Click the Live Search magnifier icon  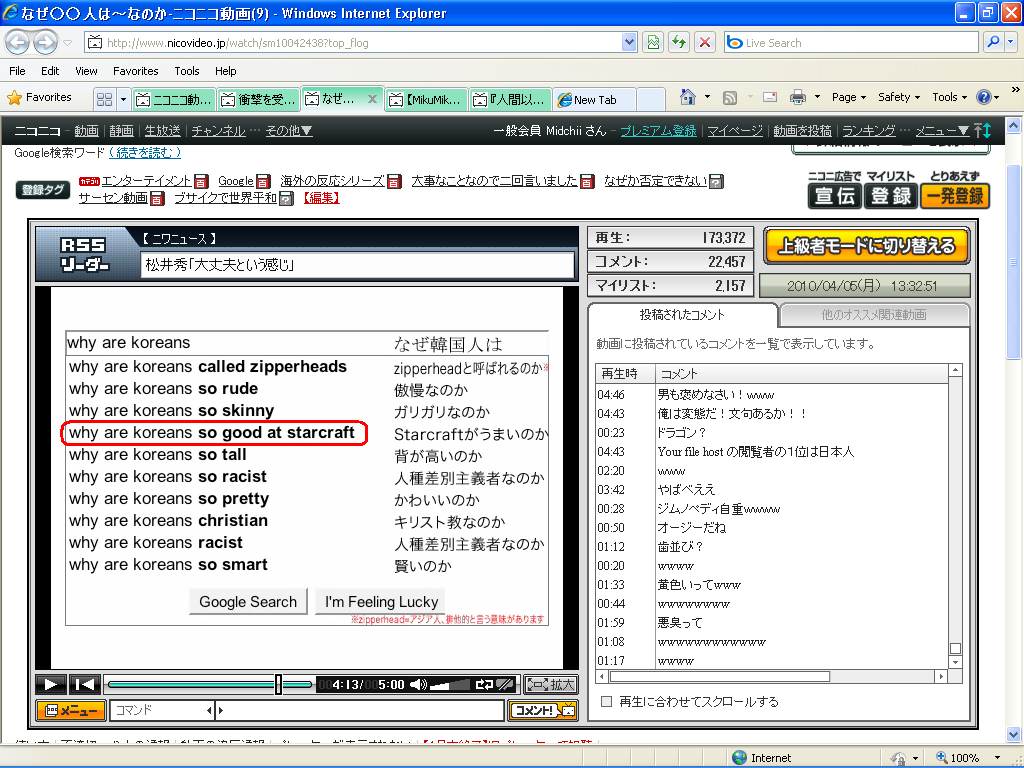tap(992, 43)
